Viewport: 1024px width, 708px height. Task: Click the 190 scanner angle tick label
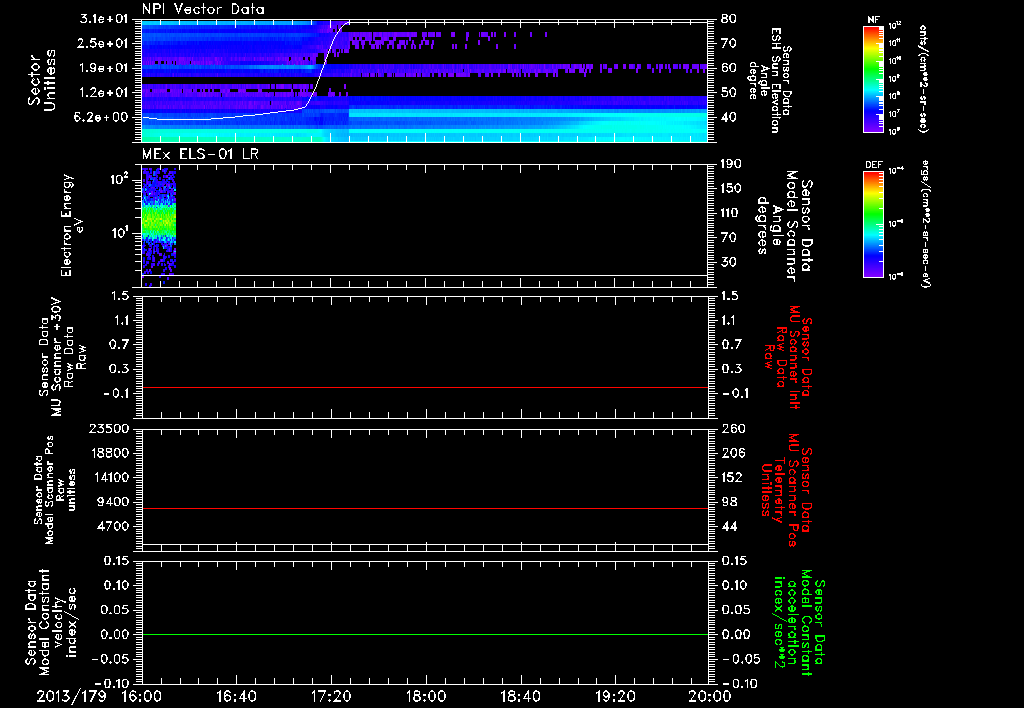731,164
